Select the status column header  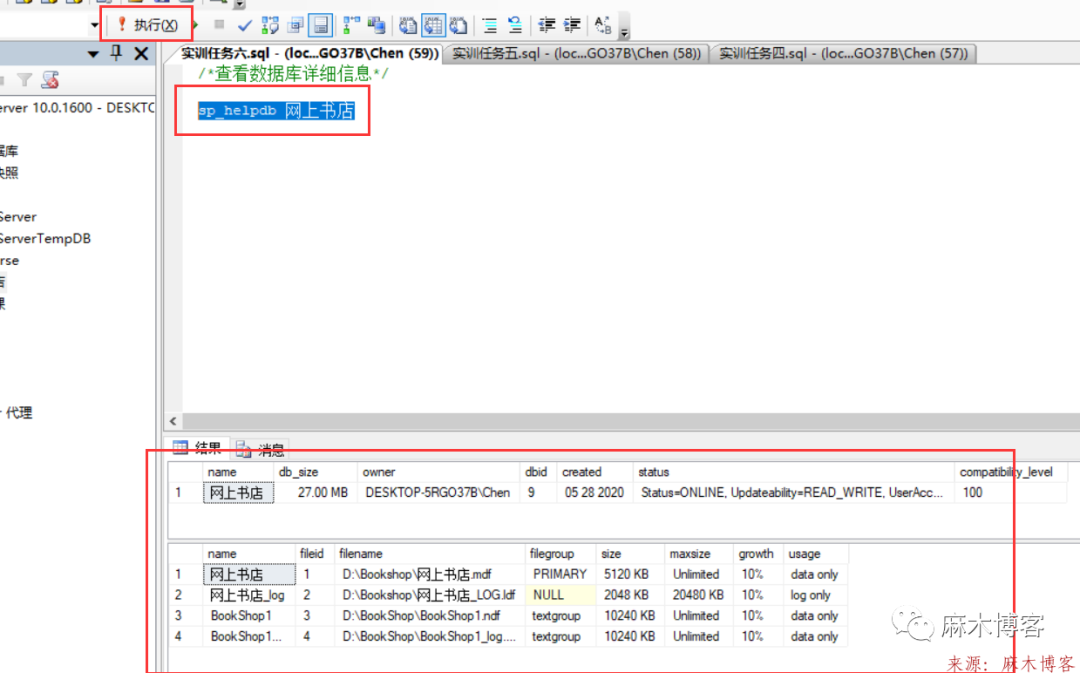(x=793, y=472)
